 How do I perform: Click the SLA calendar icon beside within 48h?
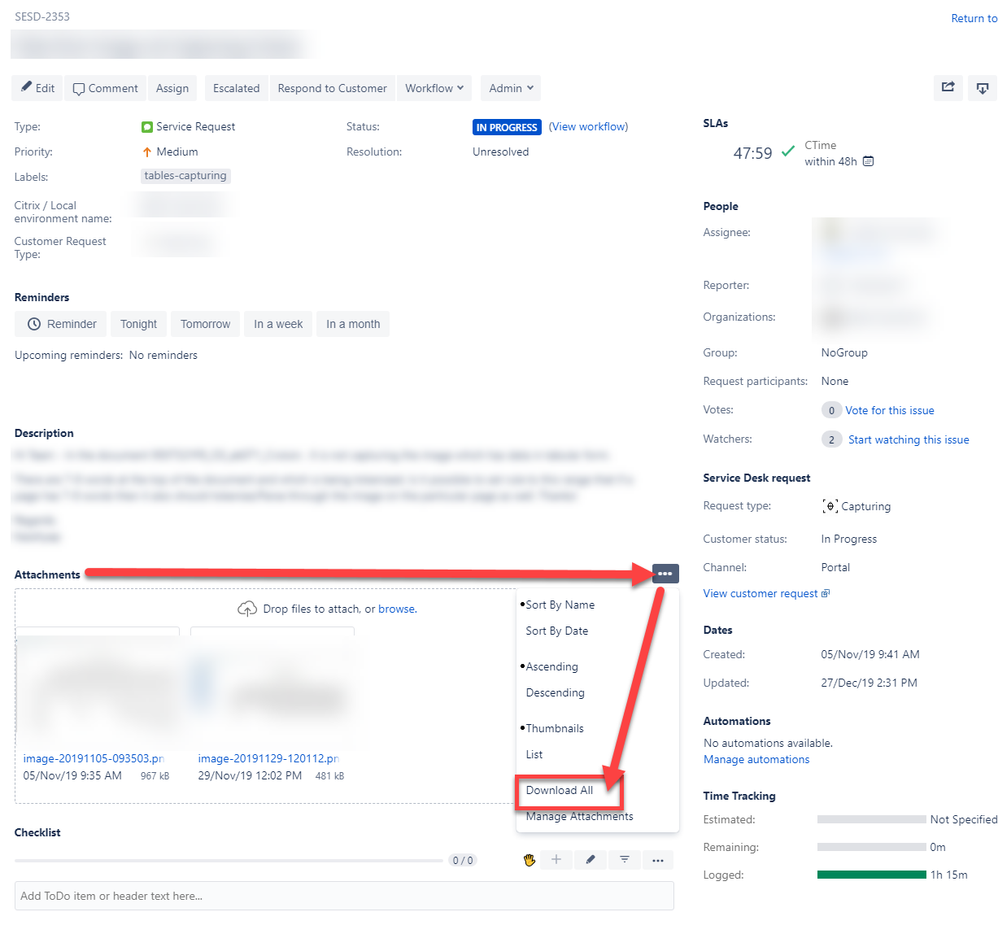coord(868,162)
